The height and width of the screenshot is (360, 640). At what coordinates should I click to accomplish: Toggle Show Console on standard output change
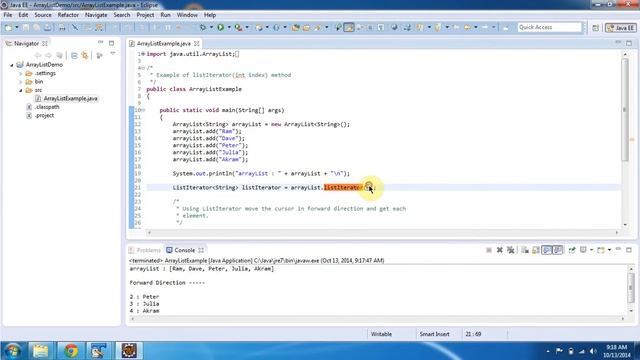pos(547,250)
